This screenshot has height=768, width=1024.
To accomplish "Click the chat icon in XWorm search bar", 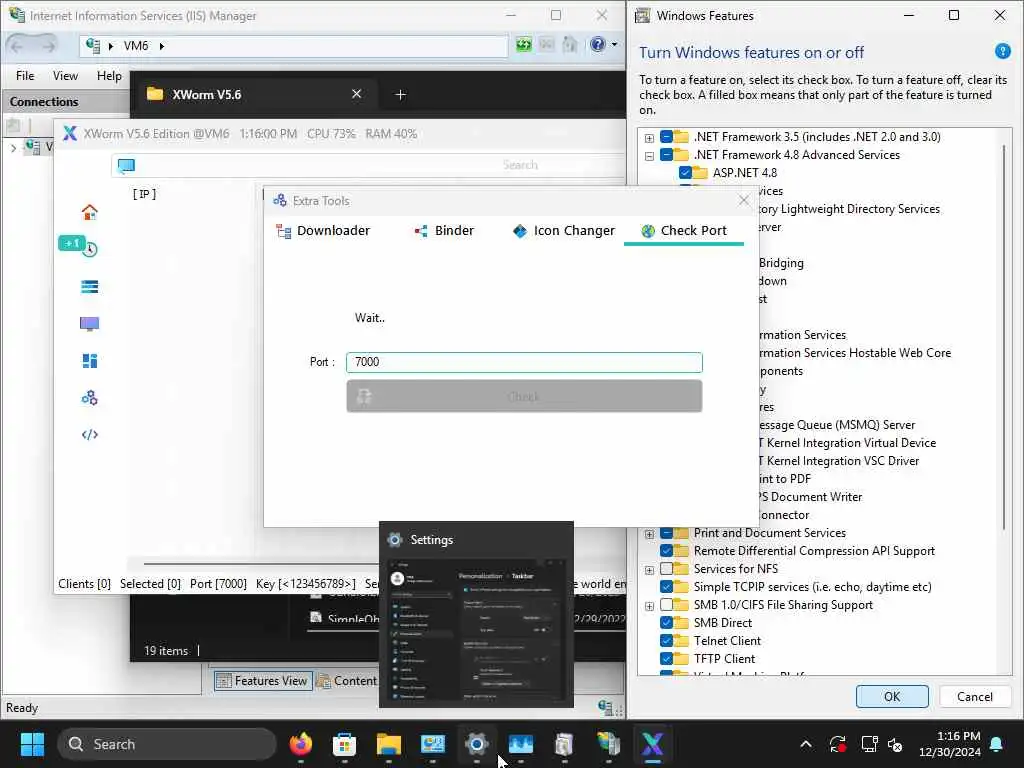I will click(x=126, y=165).
